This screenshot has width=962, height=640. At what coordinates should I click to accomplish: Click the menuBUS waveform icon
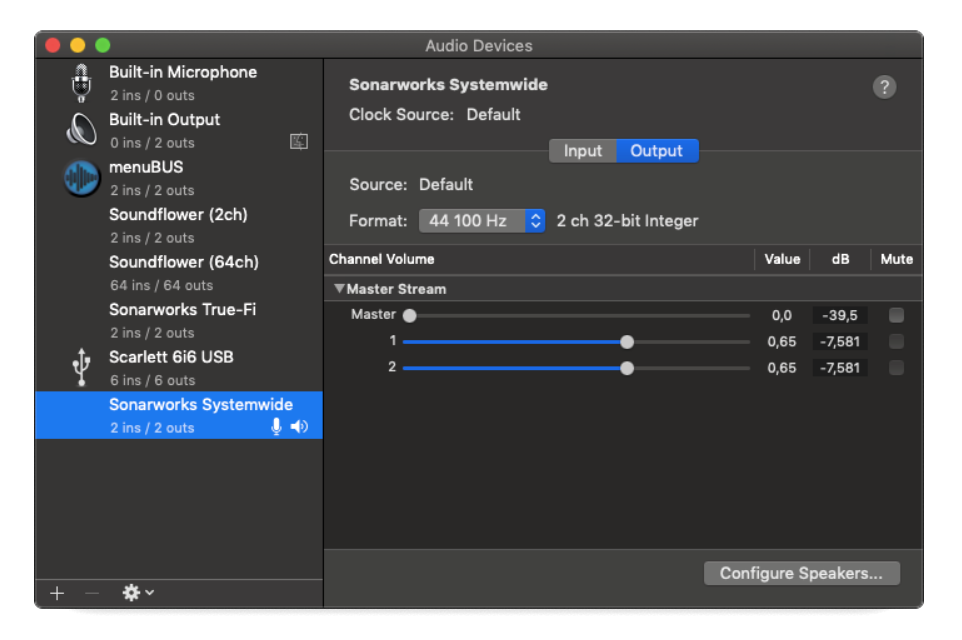point(81,179)
